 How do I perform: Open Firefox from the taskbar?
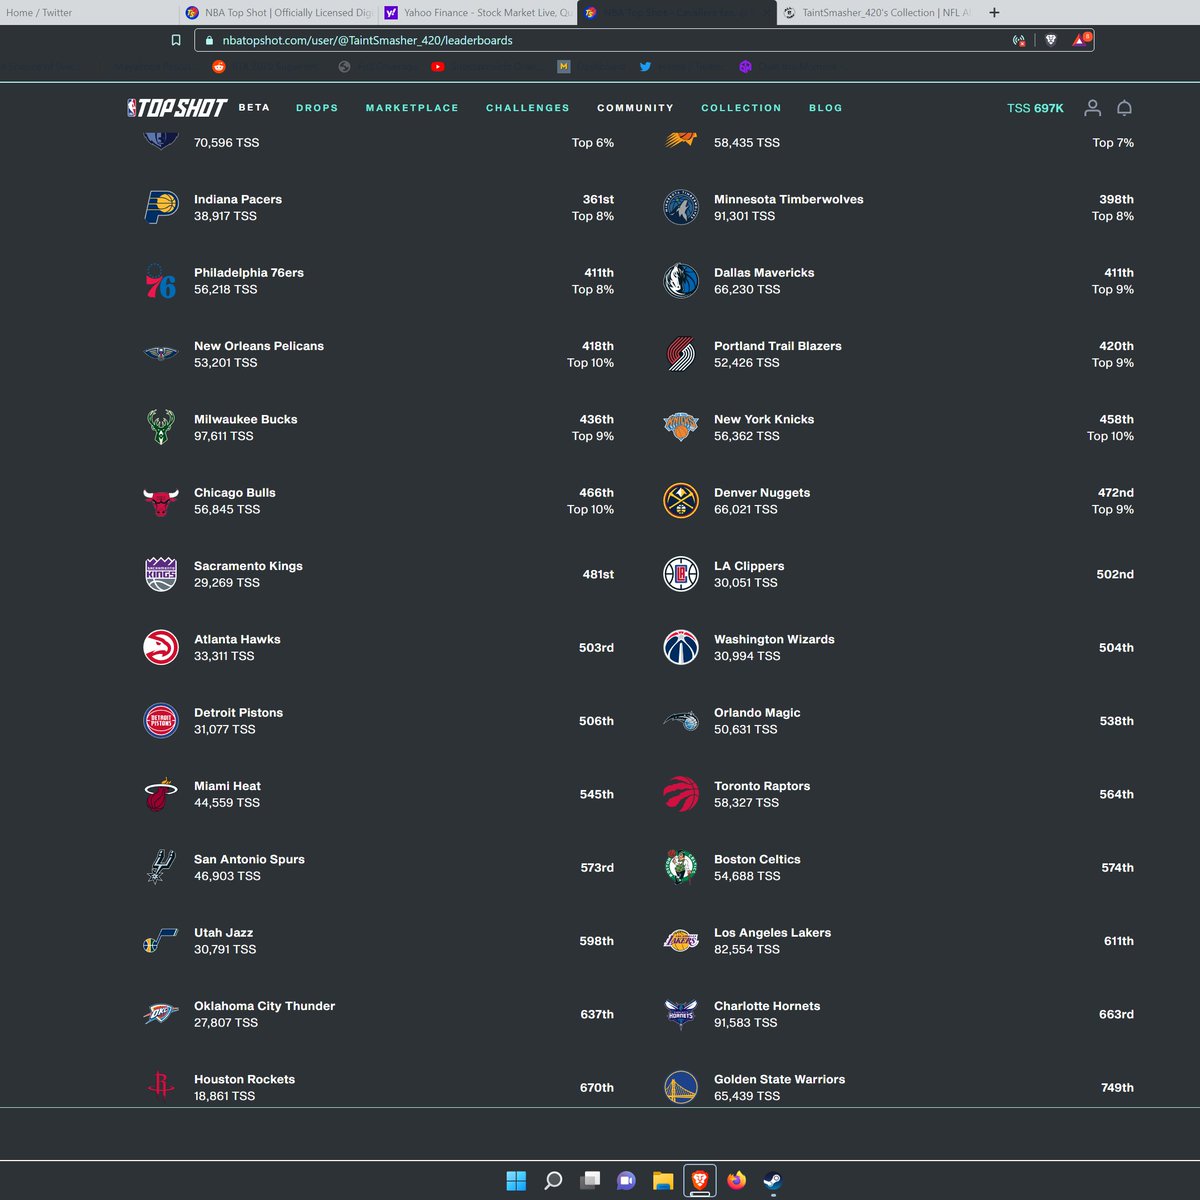(x=737, y=1181)
